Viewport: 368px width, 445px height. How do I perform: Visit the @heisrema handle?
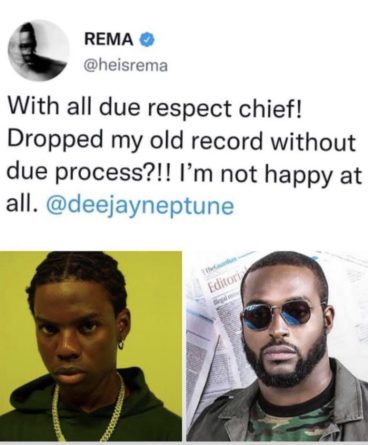click(x=126, y=66)
